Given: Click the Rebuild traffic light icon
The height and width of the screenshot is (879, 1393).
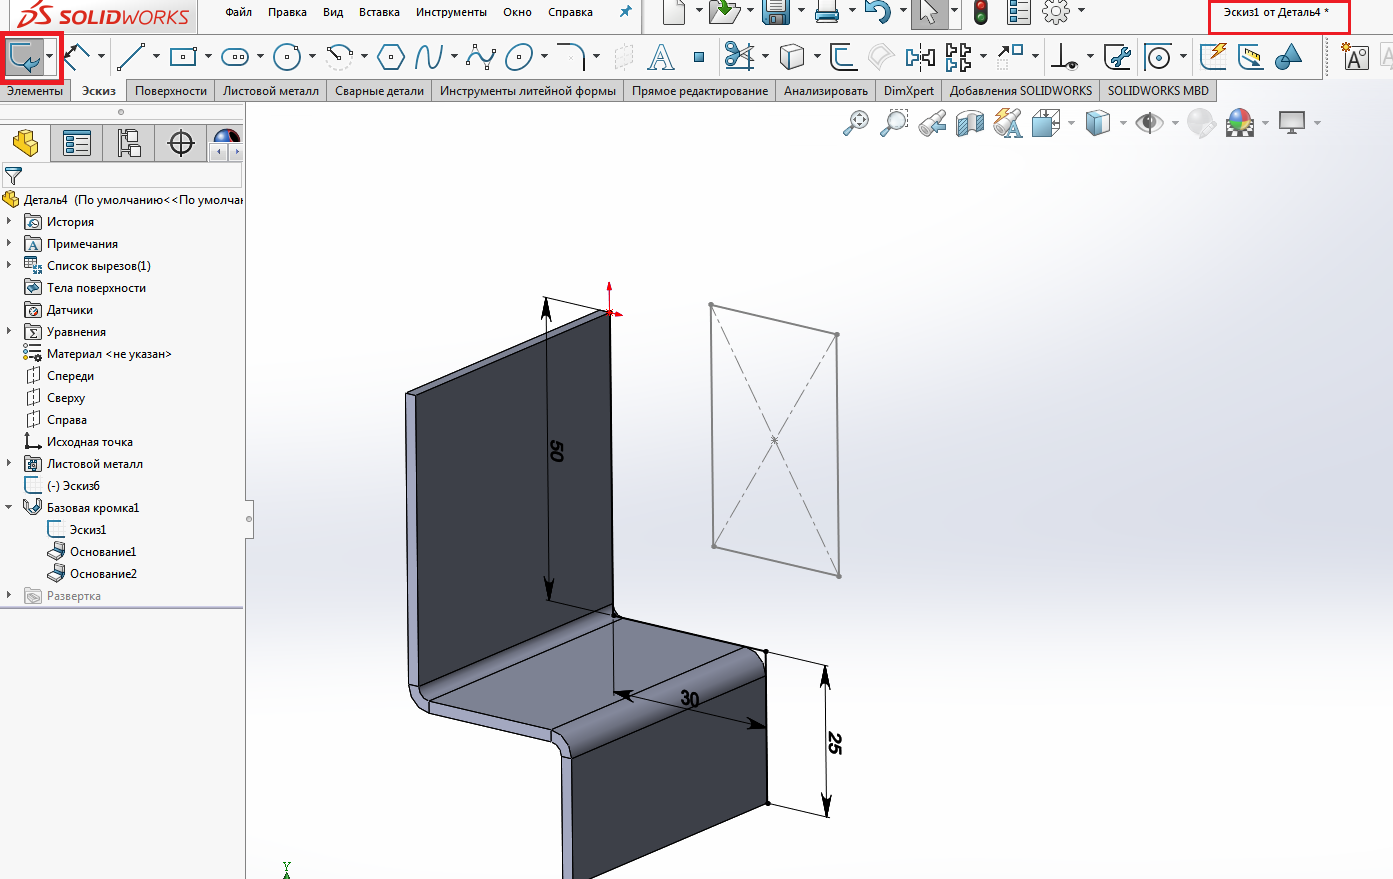Looking at the screenshot, I should [981, 13].
